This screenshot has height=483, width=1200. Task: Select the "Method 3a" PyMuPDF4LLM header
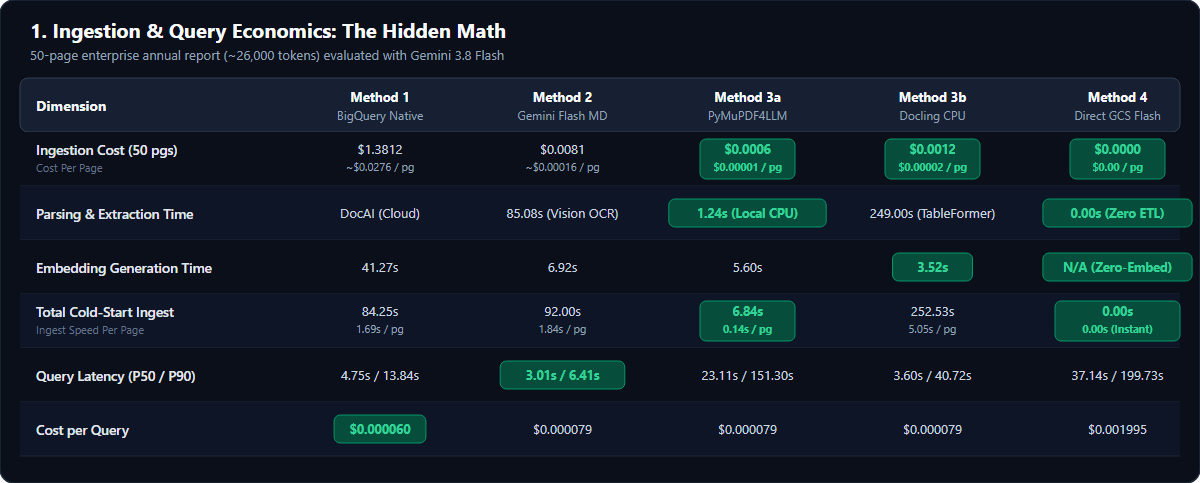747,106
